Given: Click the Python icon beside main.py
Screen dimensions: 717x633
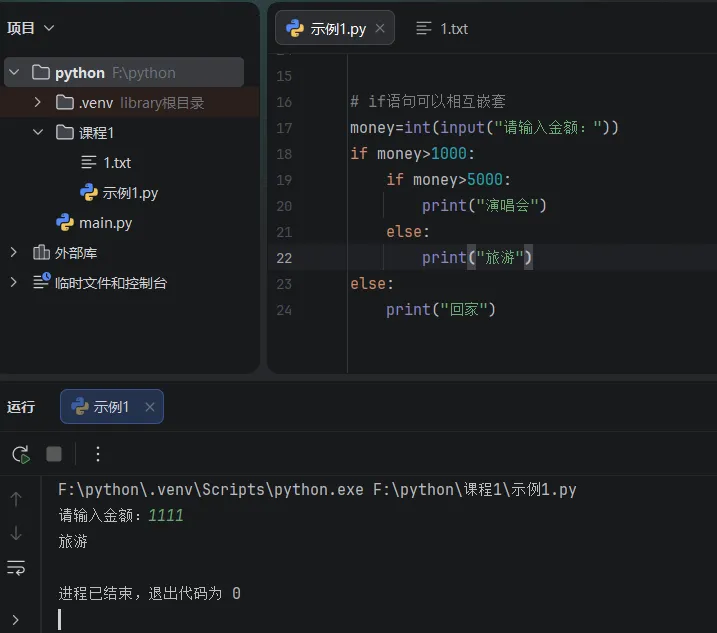Looking at the screenshot, I should [65, 222].
